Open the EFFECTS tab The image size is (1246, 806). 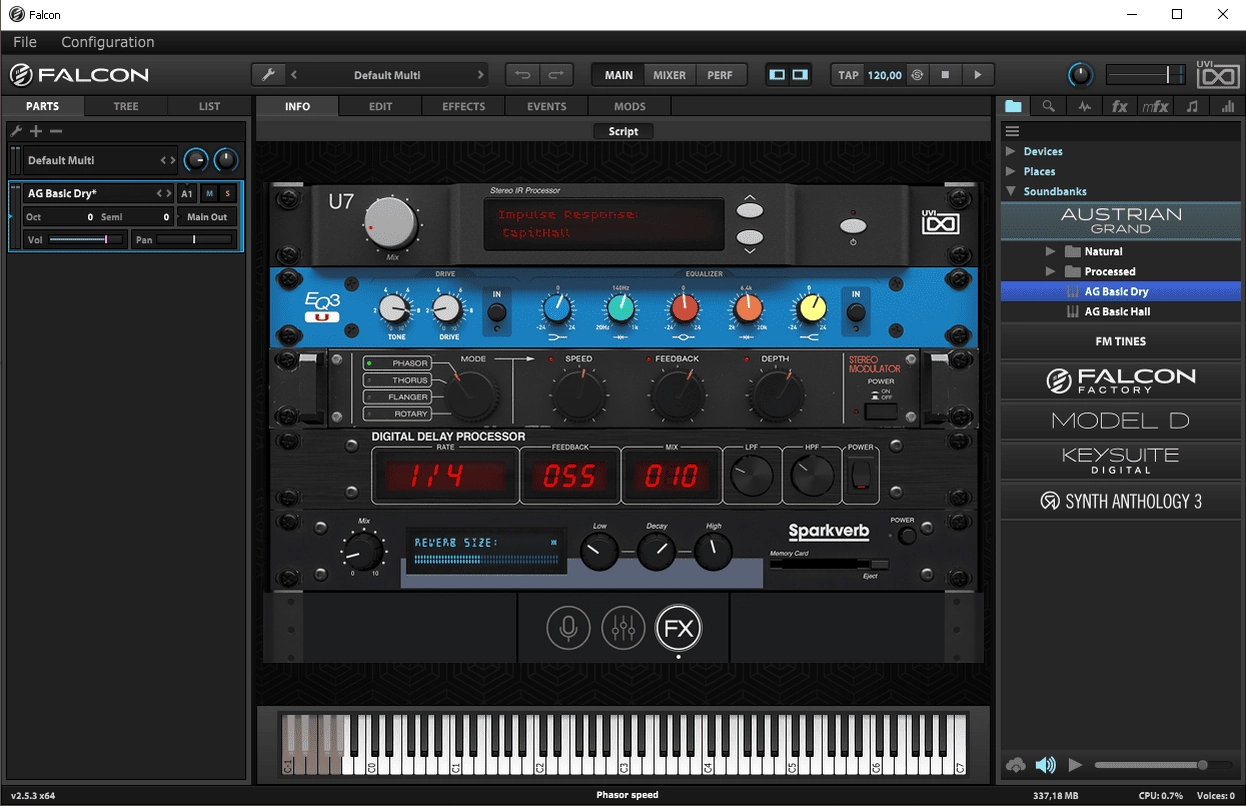pos(464,106)
